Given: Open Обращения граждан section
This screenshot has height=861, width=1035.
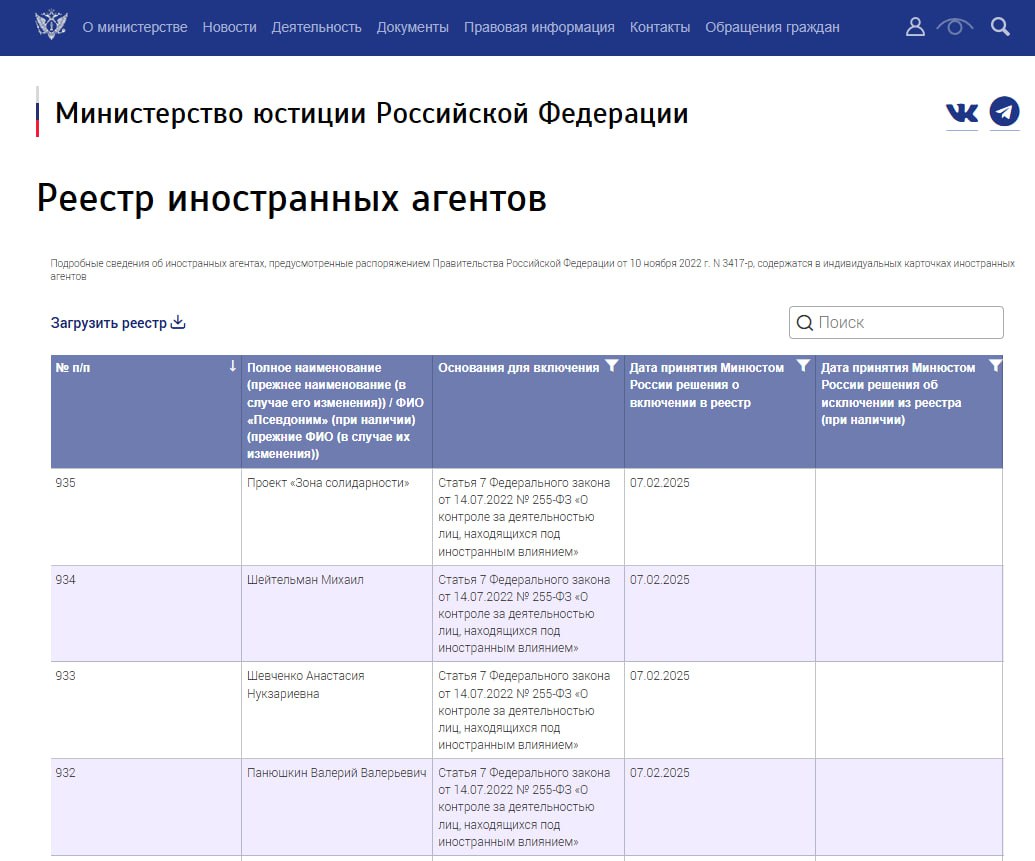Looking at the screenshot, I should [772, 27].
